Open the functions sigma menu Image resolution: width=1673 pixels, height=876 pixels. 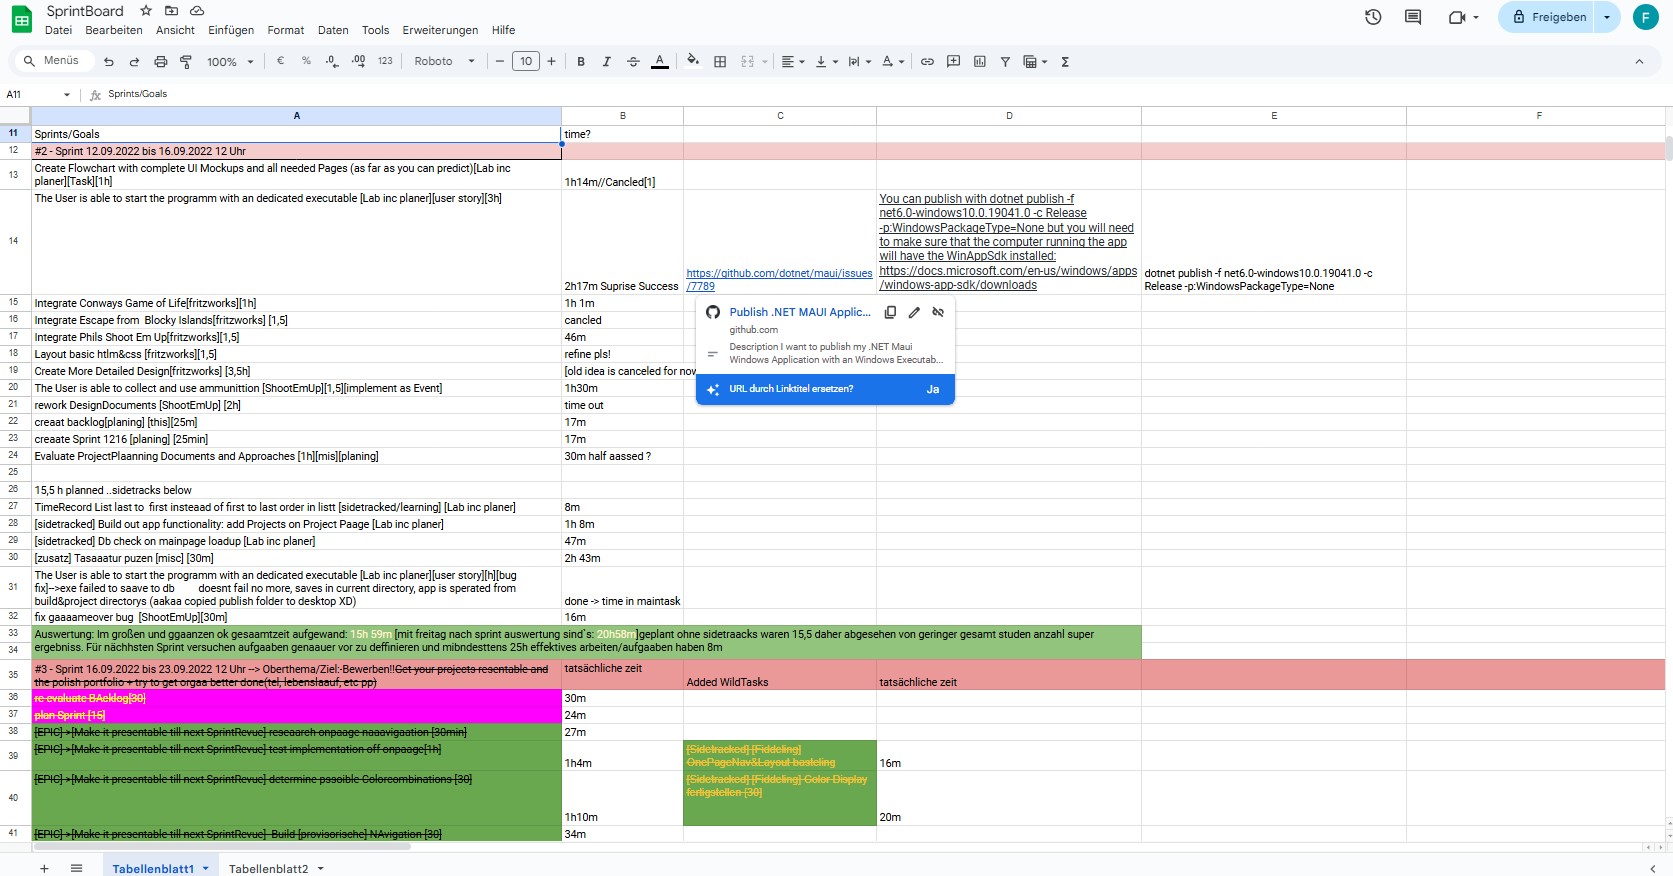click(x=1065, y=61)
